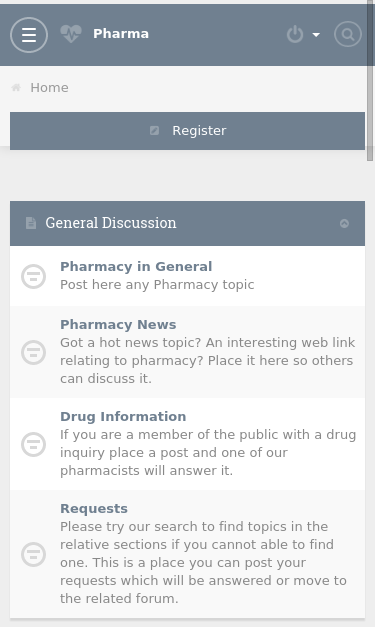Click the Pharmacy News forum status icon
375x627 pixels.
point(34,352)
